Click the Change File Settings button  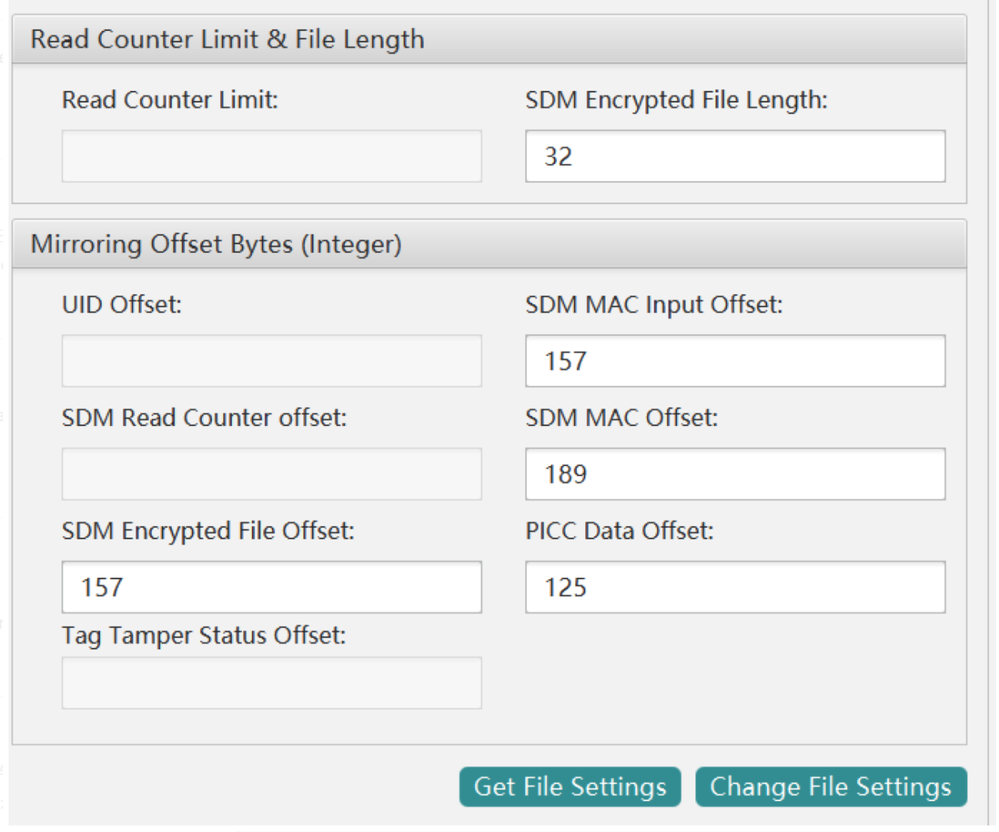[x=831, y=786]
